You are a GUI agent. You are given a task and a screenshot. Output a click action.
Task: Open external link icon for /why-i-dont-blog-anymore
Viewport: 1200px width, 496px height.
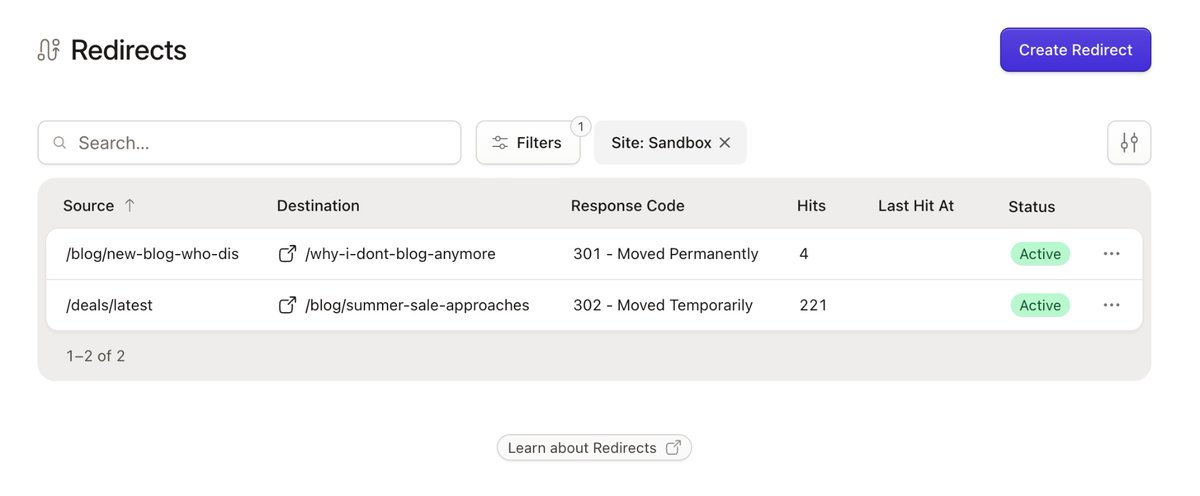point(287,254)
